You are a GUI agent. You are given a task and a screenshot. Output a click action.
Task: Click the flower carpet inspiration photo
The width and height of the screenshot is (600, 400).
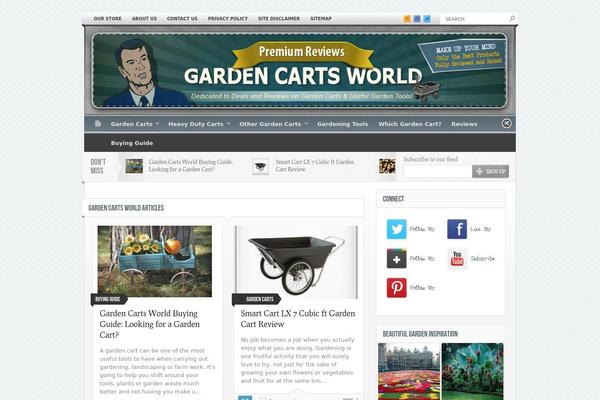[409, 371]
